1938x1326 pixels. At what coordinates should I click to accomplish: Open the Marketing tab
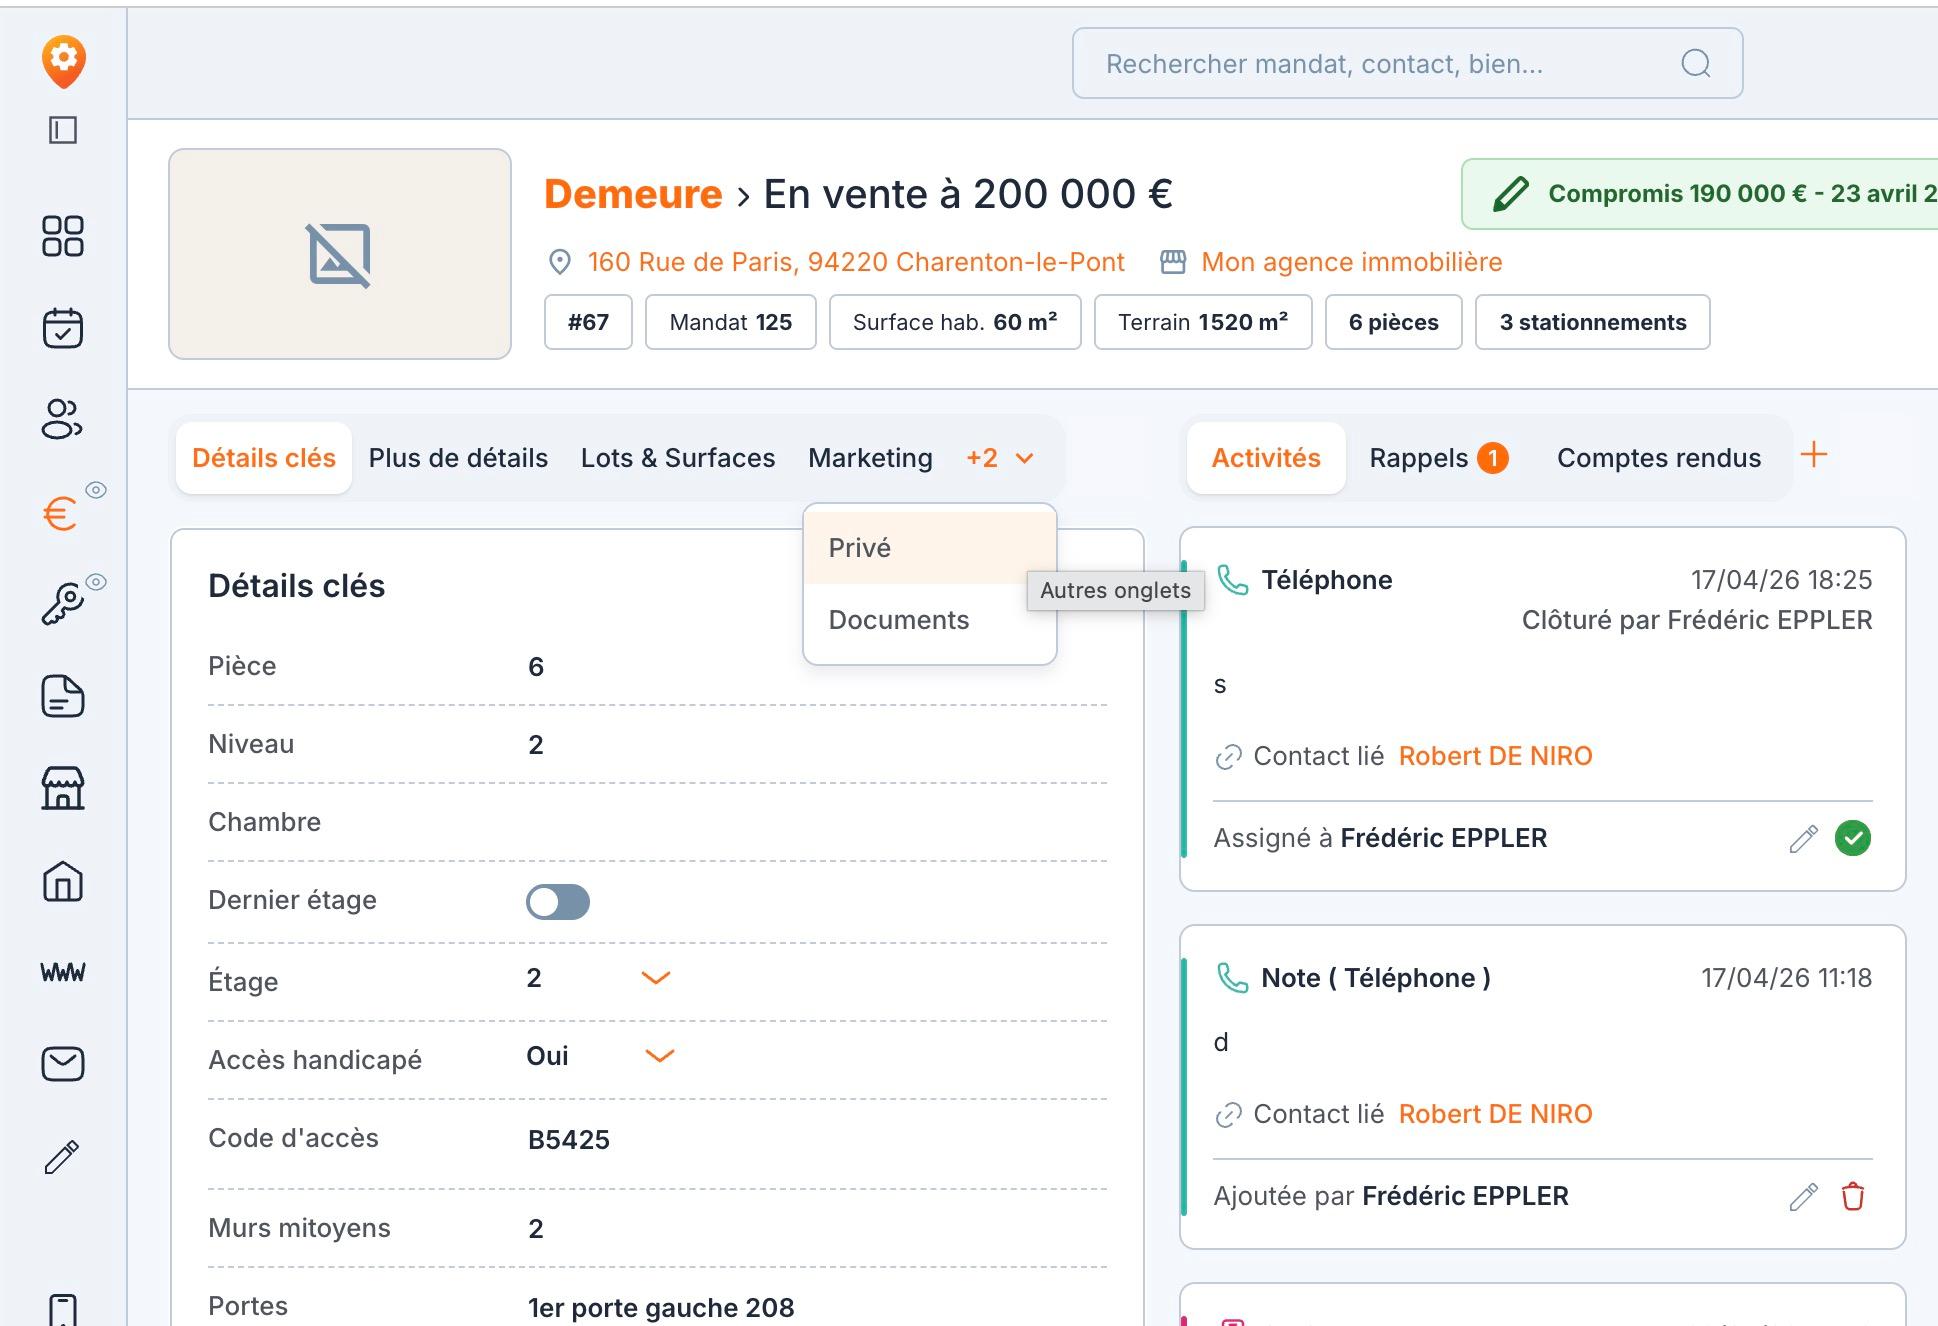click(870, 458)
